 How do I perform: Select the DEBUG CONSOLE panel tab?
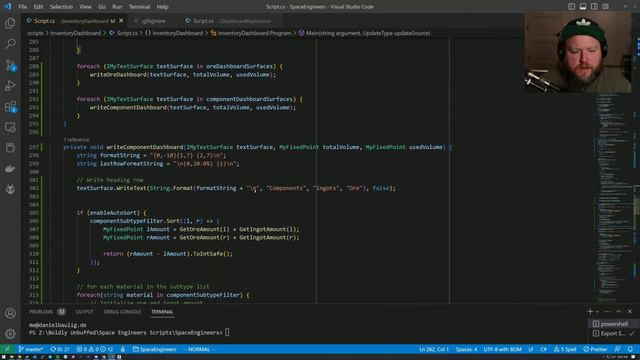[122, 312]
